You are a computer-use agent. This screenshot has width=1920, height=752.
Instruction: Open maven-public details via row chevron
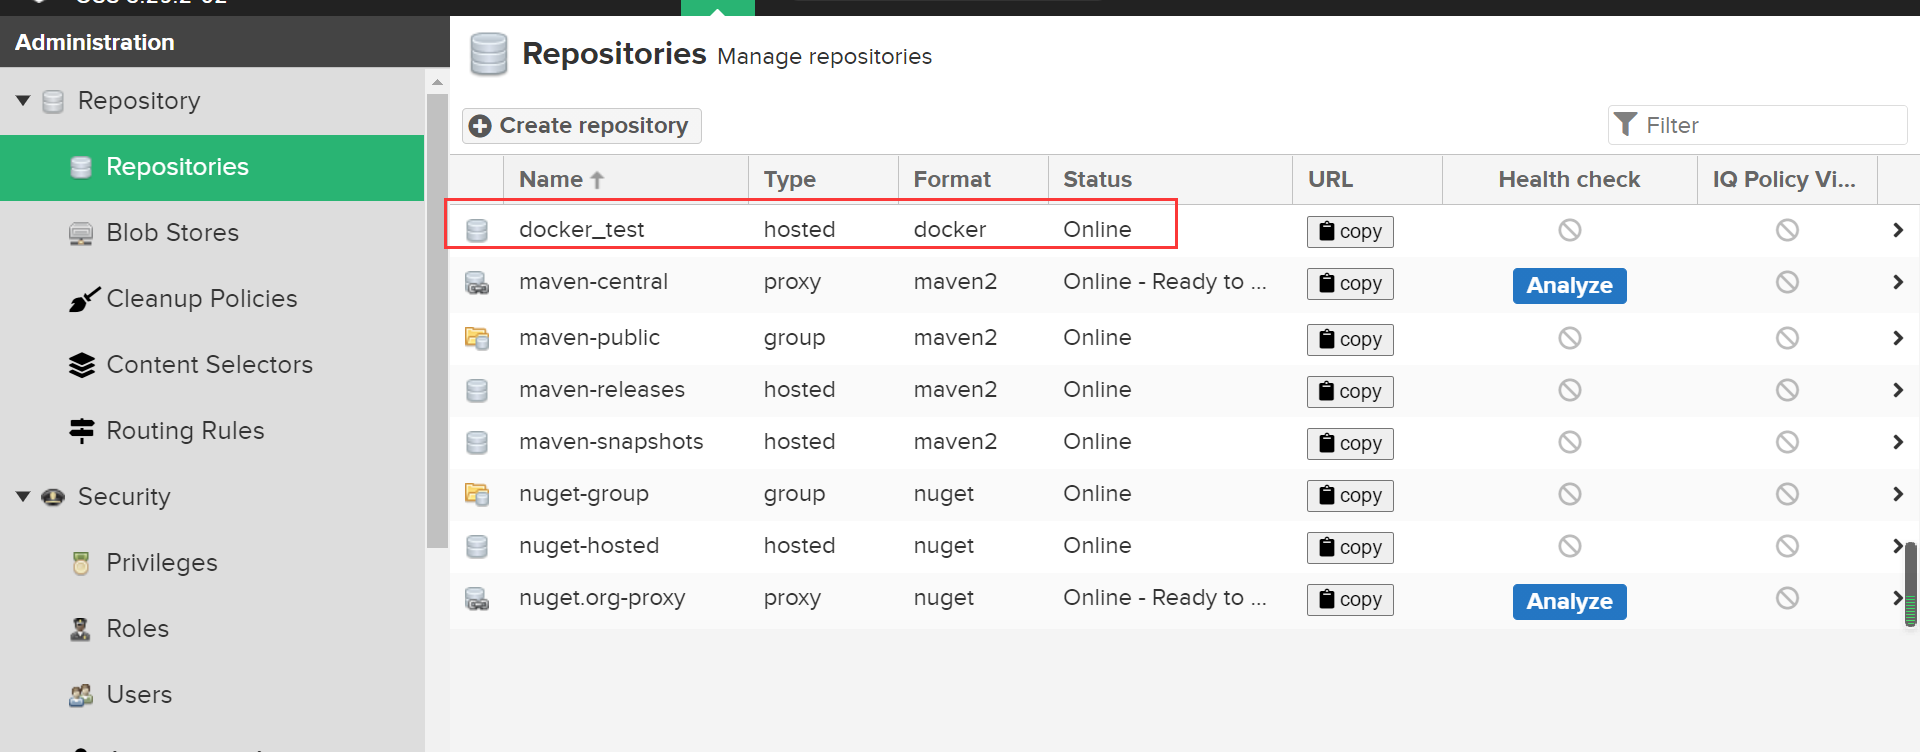(x=1897, y=338)
